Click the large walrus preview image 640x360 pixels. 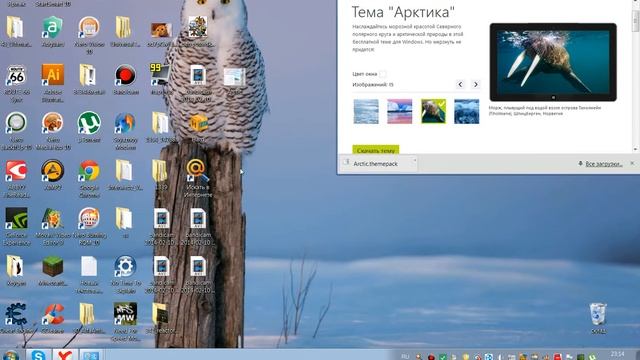(553, 62)
